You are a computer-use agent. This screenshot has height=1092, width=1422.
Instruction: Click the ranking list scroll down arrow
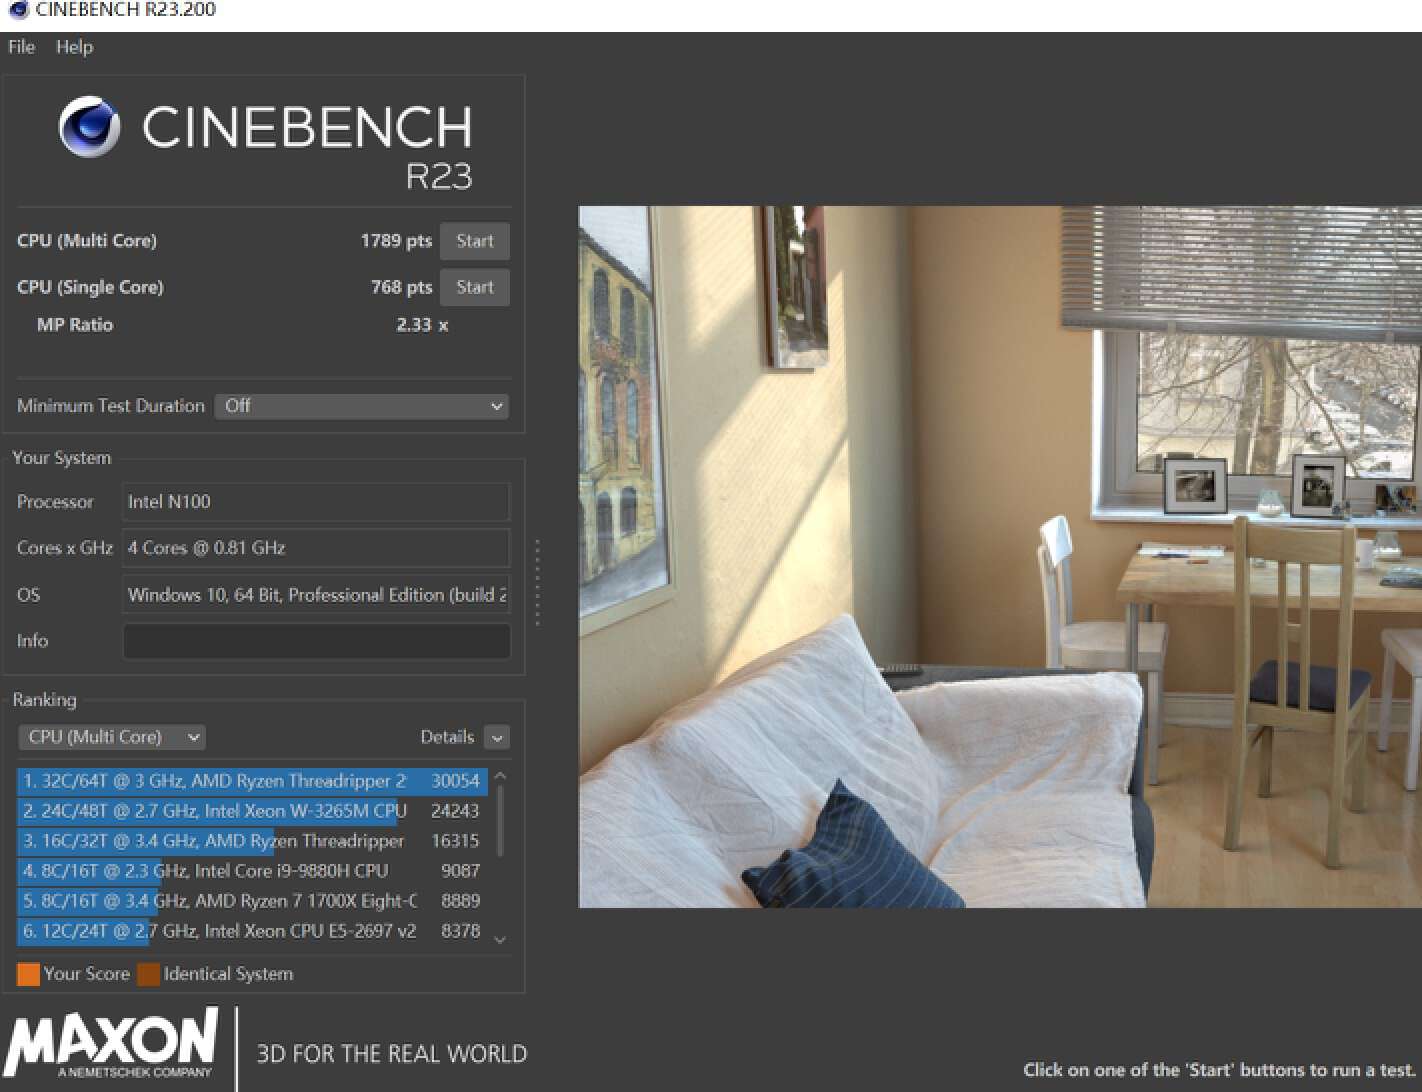pos(501,939)
